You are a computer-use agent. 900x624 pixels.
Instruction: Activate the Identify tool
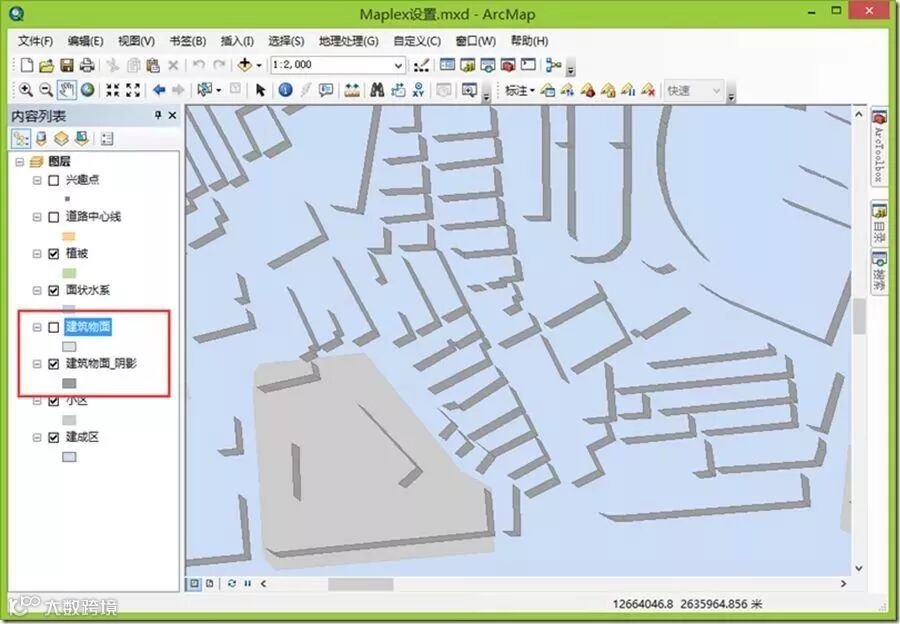tap(285, 90)
